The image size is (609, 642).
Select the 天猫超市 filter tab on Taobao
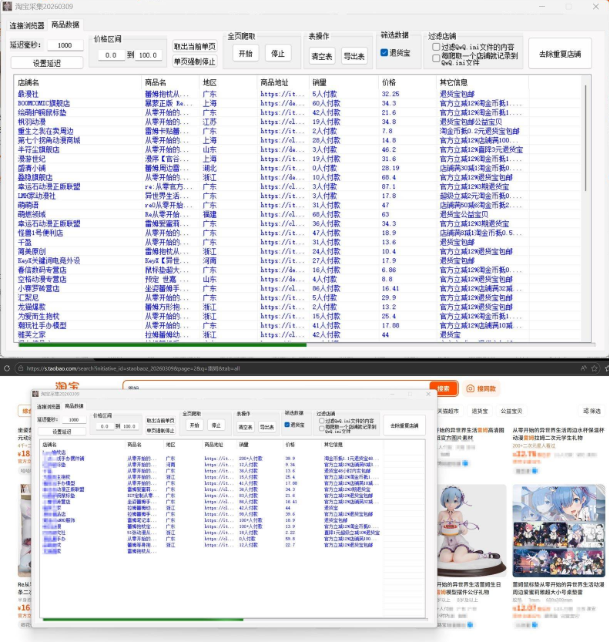(x=448, y=411)
